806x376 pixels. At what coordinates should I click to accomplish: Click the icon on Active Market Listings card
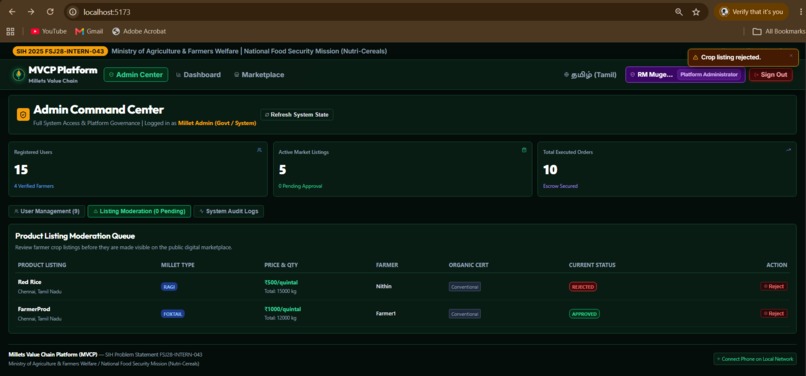[524, 150]
